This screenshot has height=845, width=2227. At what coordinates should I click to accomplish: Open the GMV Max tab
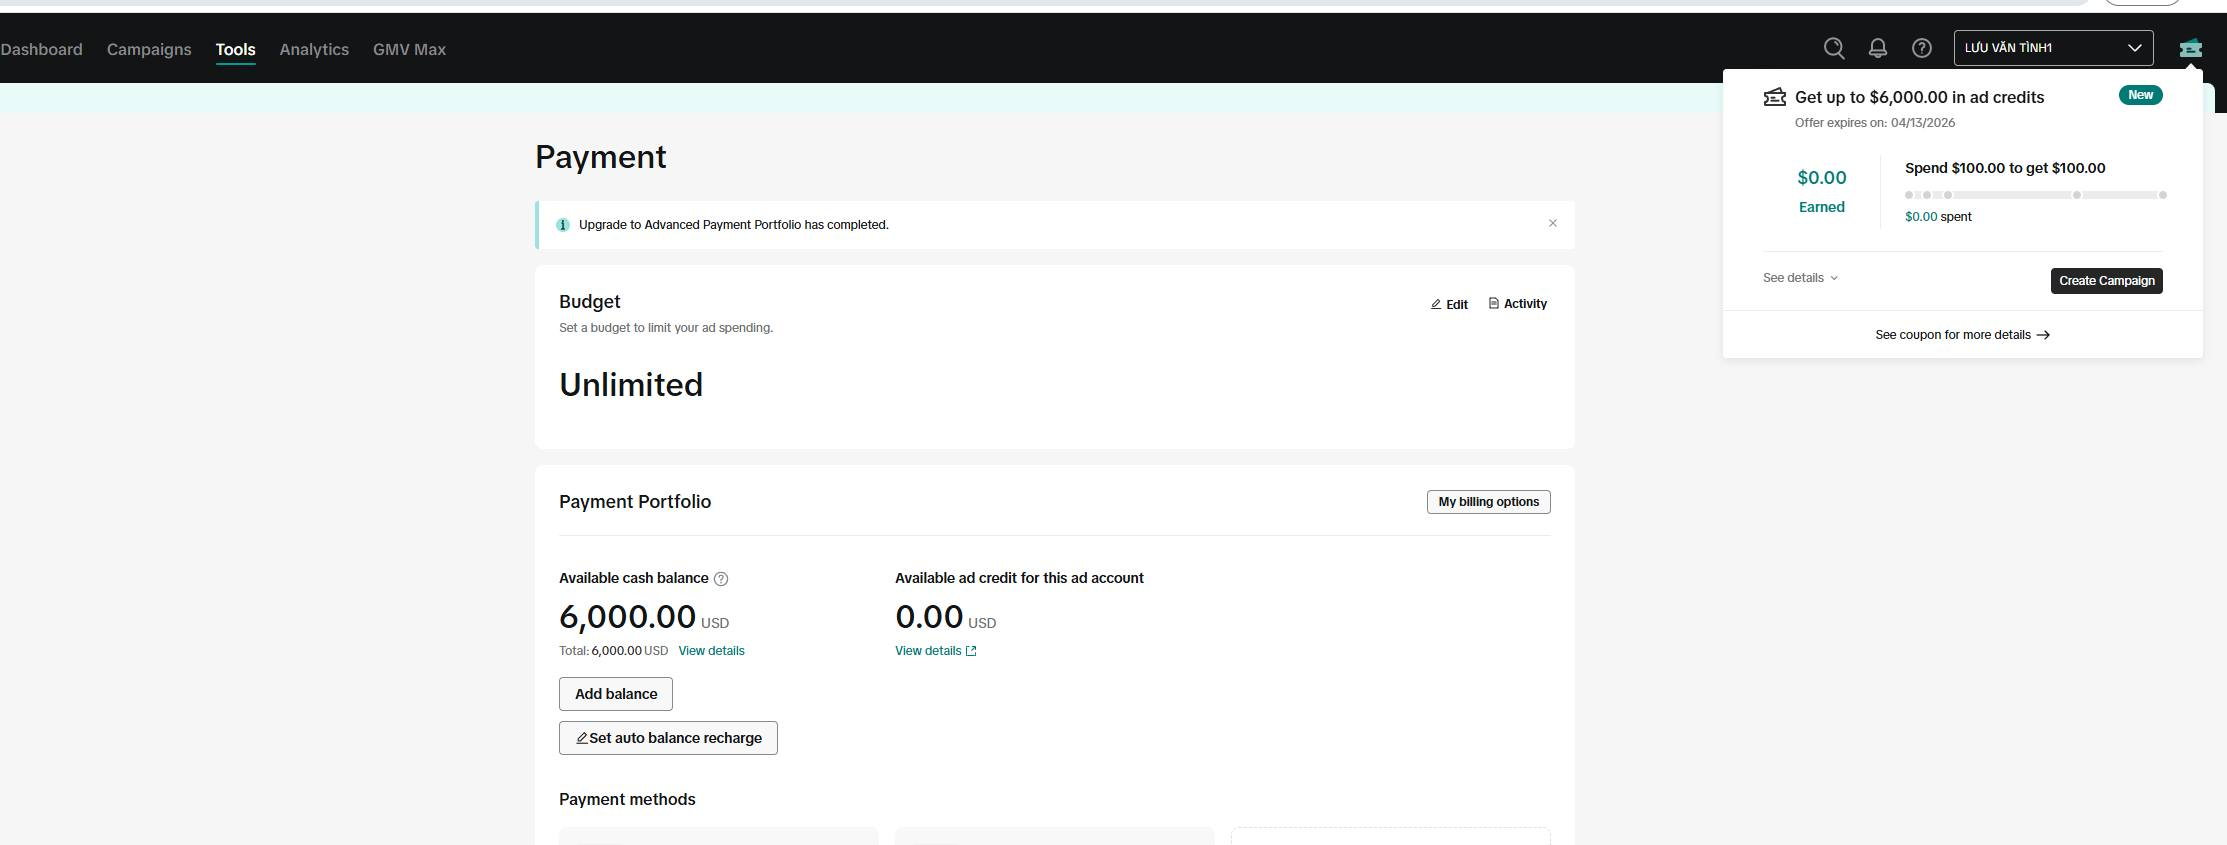pyautogui.click(x=409, y=49)
